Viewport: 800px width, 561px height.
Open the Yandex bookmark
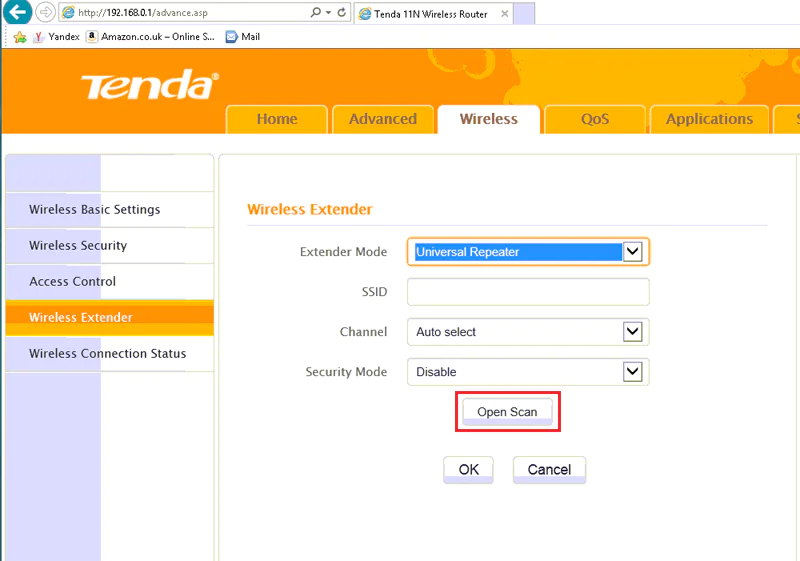[x=56, y=37]
